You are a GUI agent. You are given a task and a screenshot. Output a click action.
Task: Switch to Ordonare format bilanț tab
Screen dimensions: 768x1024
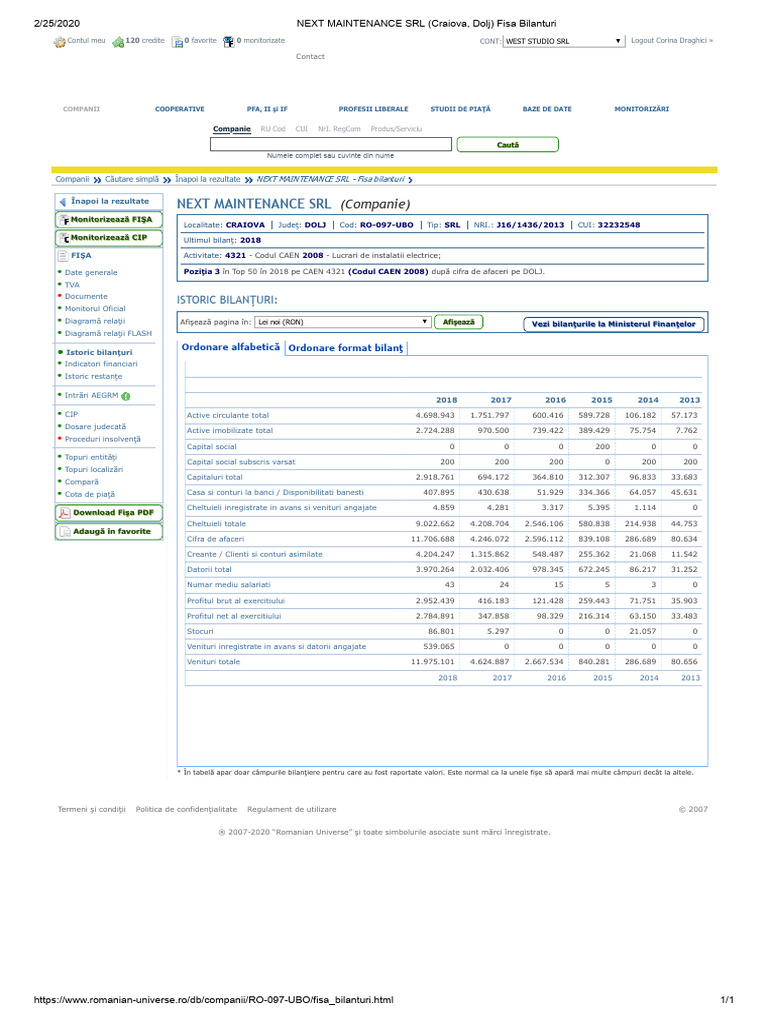pos(346,348)
